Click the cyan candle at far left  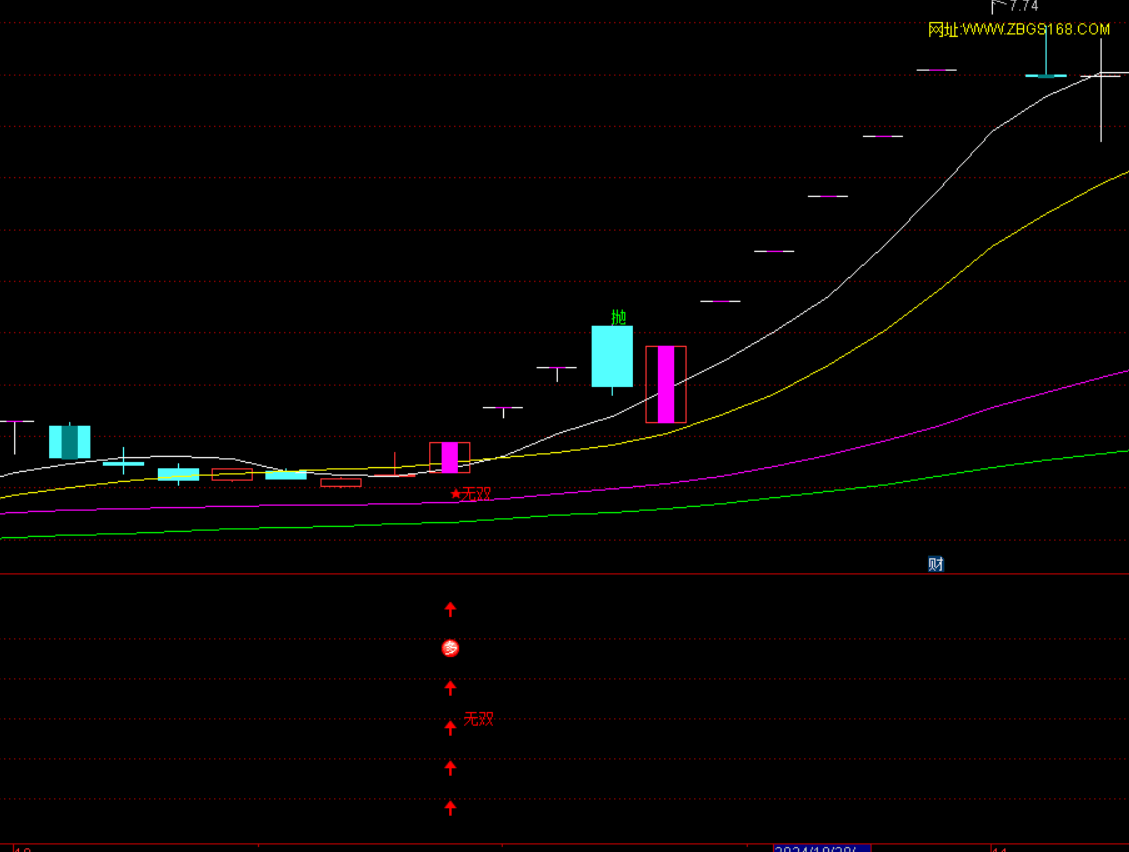click(70, 442)
